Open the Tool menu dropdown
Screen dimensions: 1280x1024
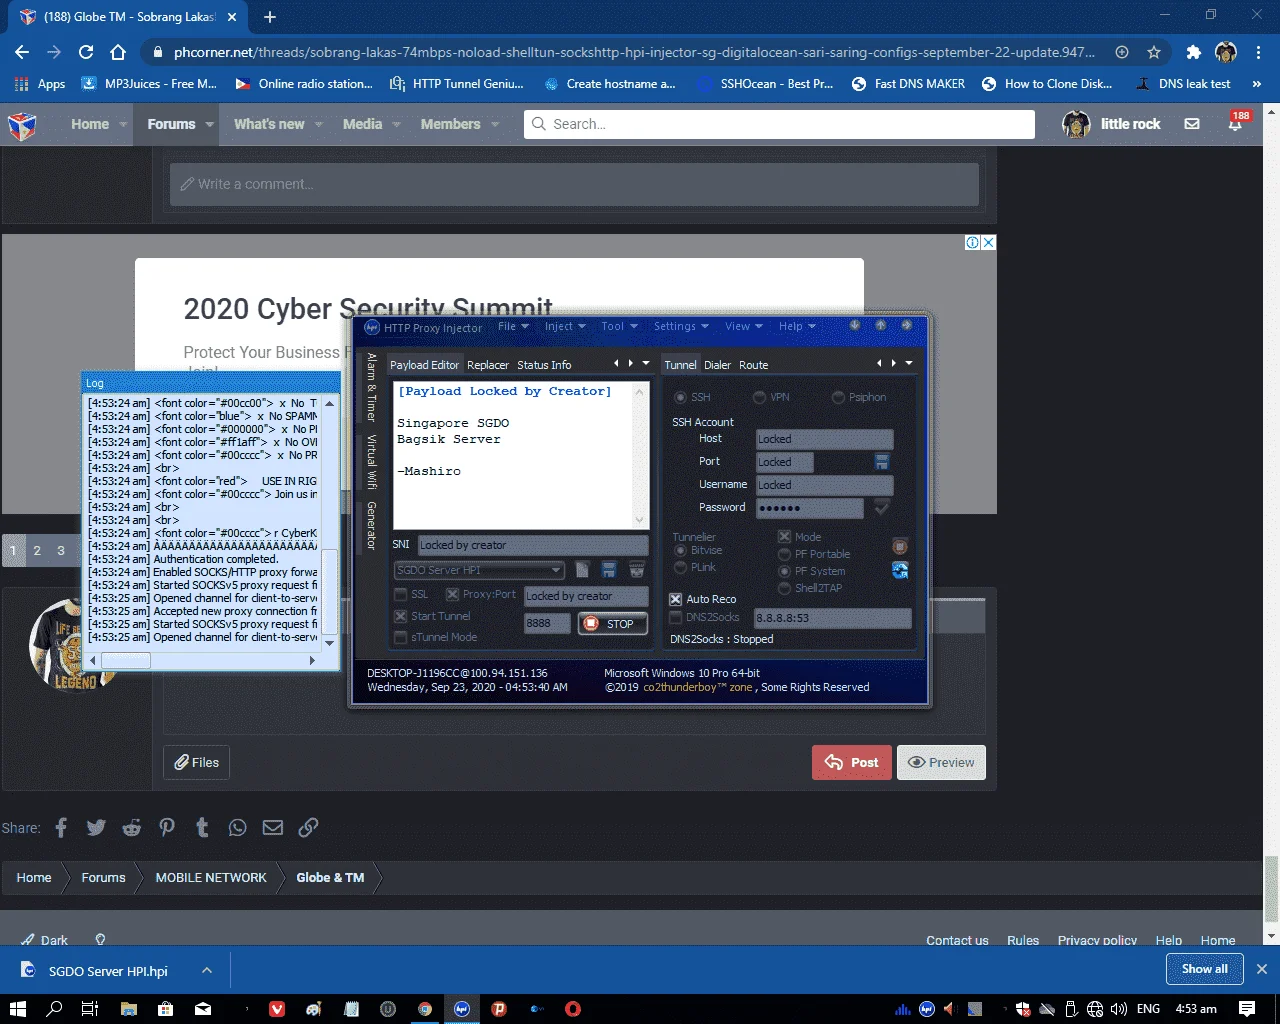click(x=618, y=326)
